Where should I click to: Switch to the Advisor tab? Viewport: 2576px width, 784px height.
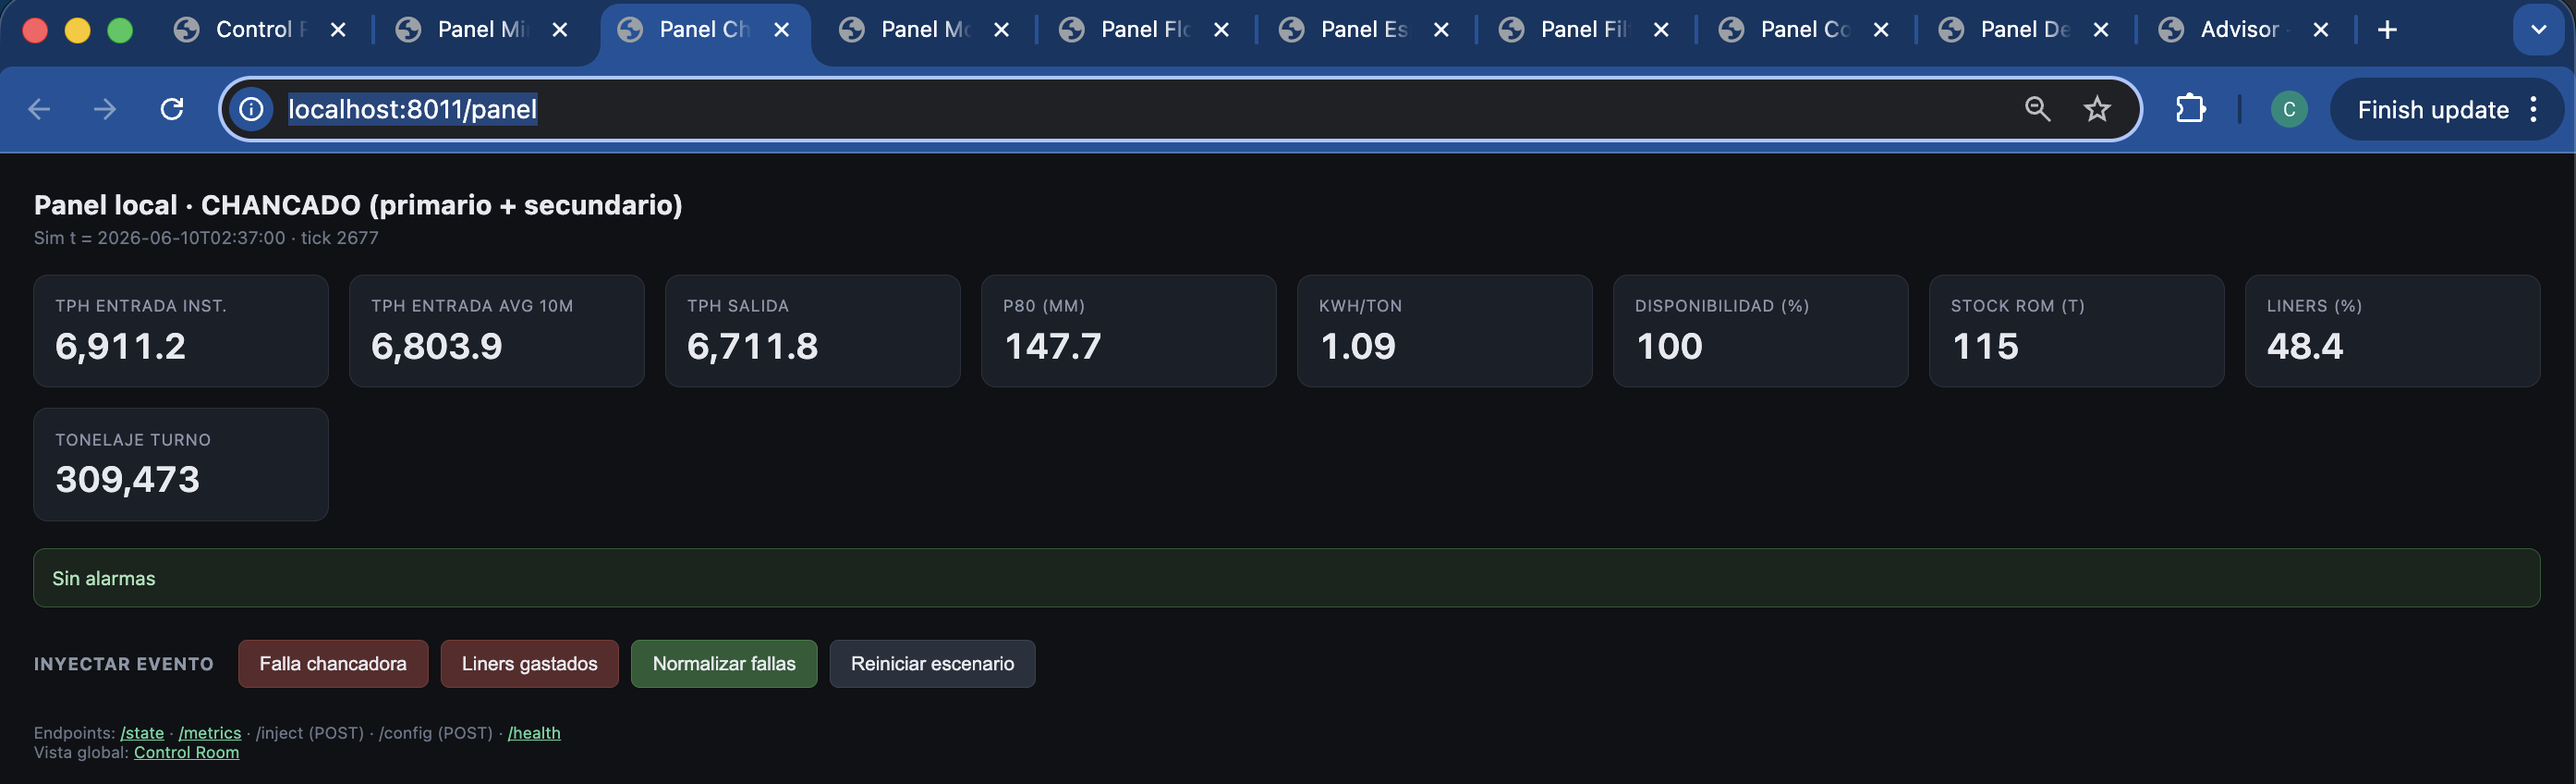(2238, 30)
